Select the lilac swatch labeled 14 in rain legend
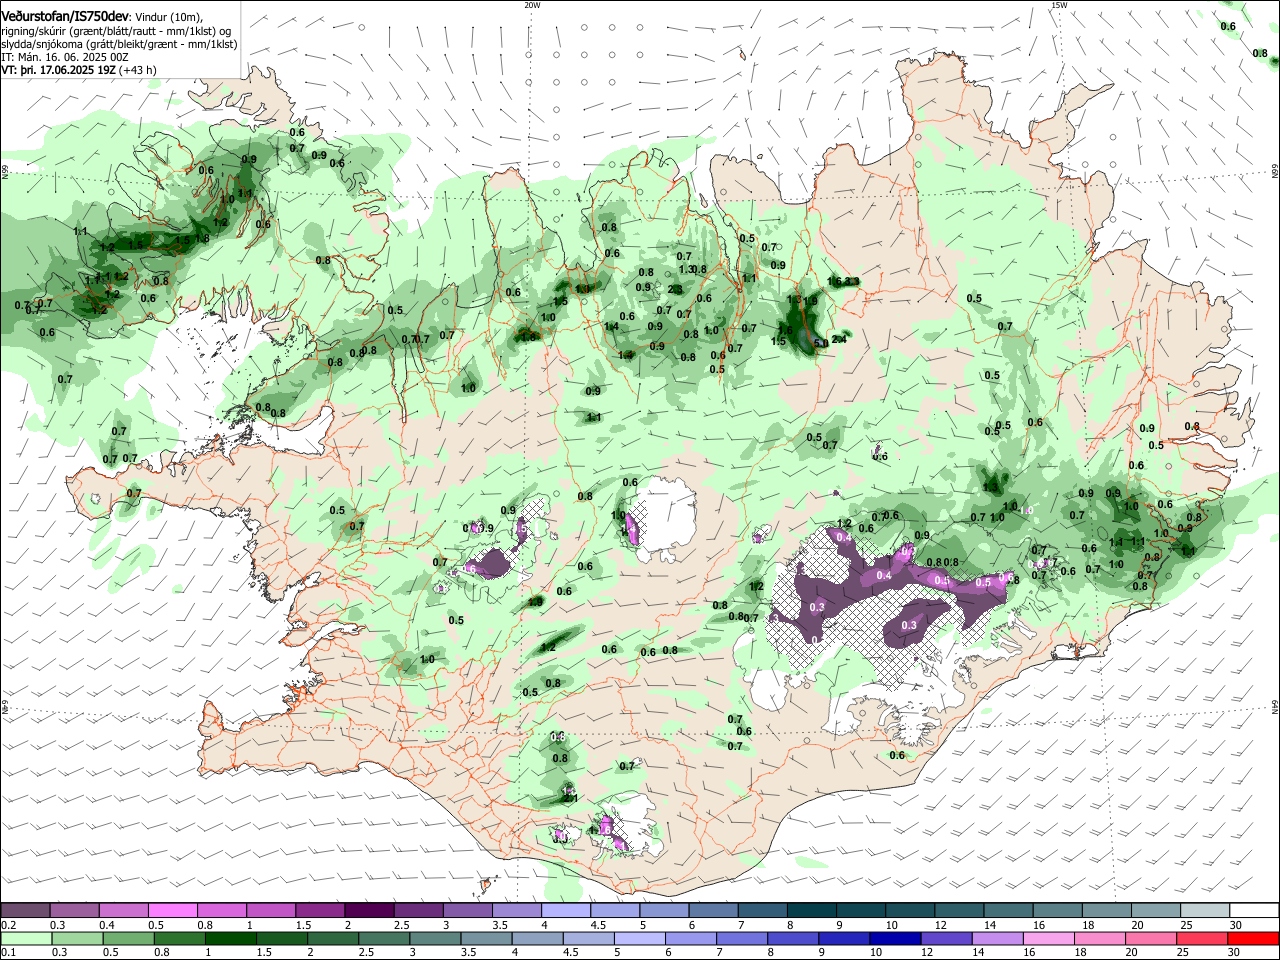 click(x=998, y=938)
